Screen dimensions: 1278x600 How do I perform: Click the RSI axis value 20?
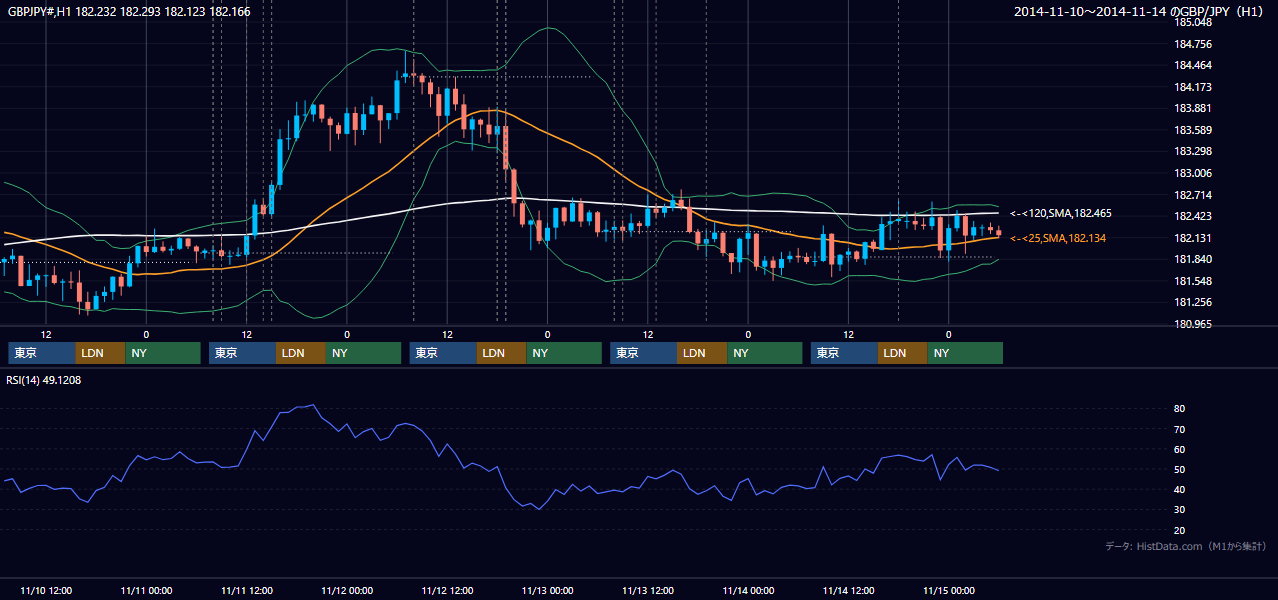1180,530
